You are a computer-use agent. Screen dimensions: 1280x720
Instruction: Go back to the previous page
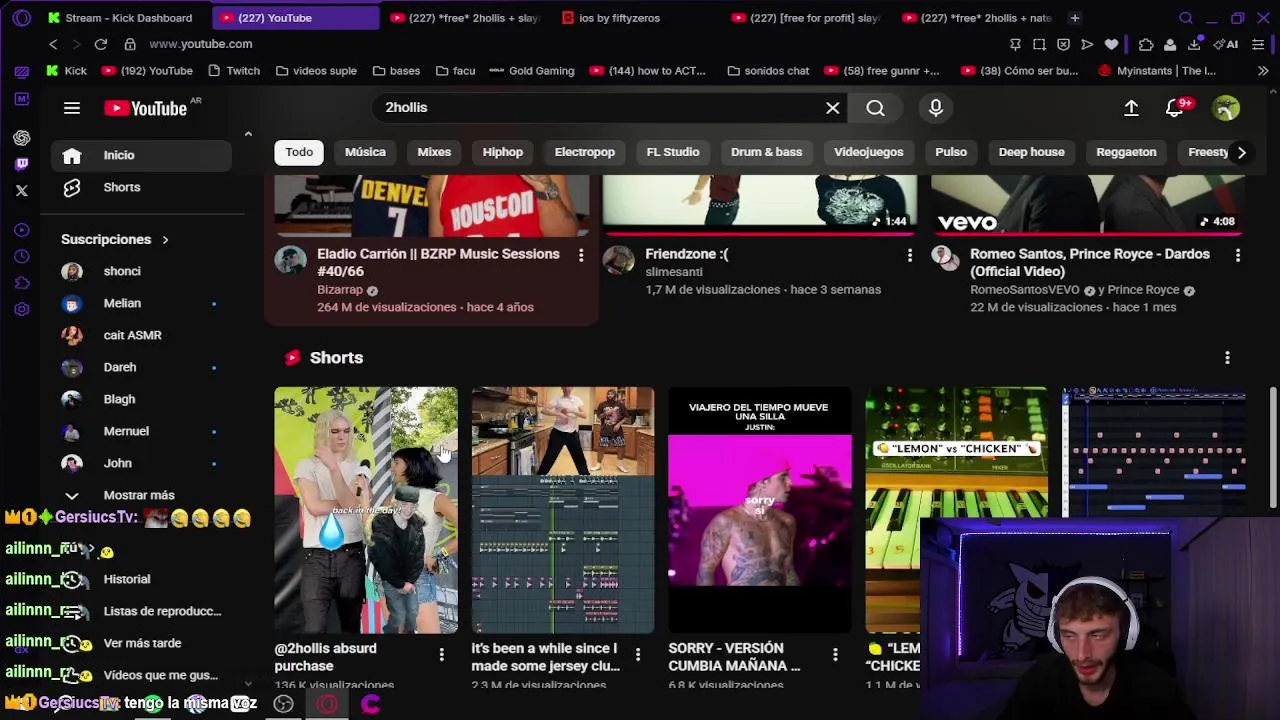(54, 44)
